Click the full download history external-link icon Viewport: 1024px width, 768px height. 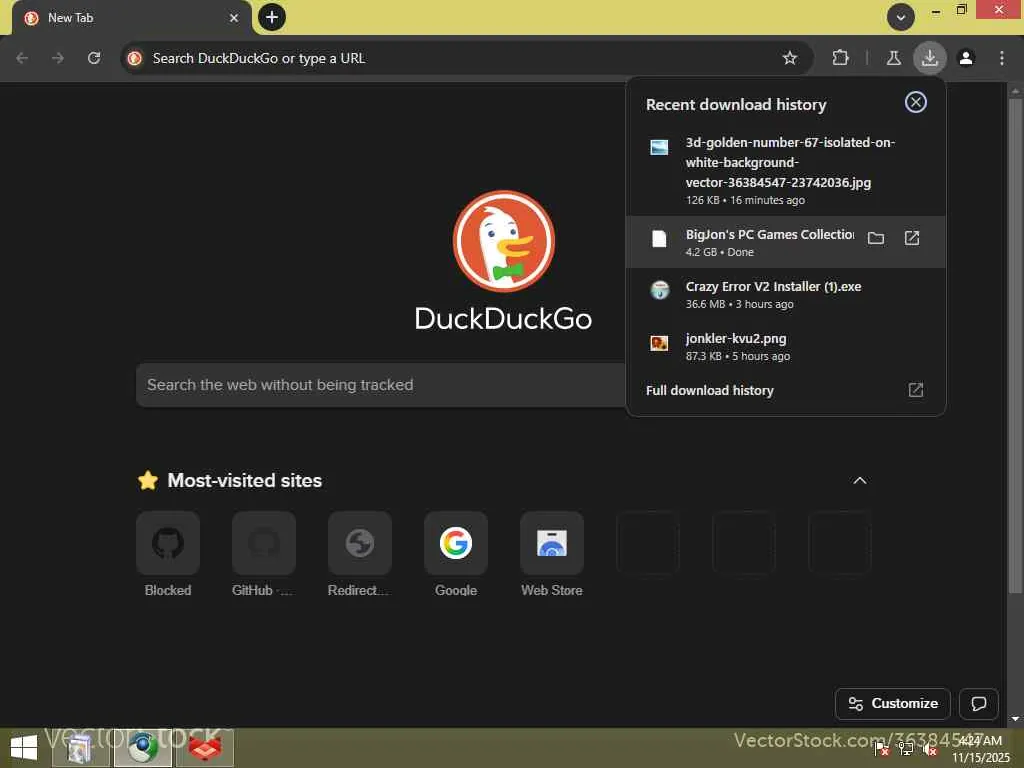[x=916, y=390]
